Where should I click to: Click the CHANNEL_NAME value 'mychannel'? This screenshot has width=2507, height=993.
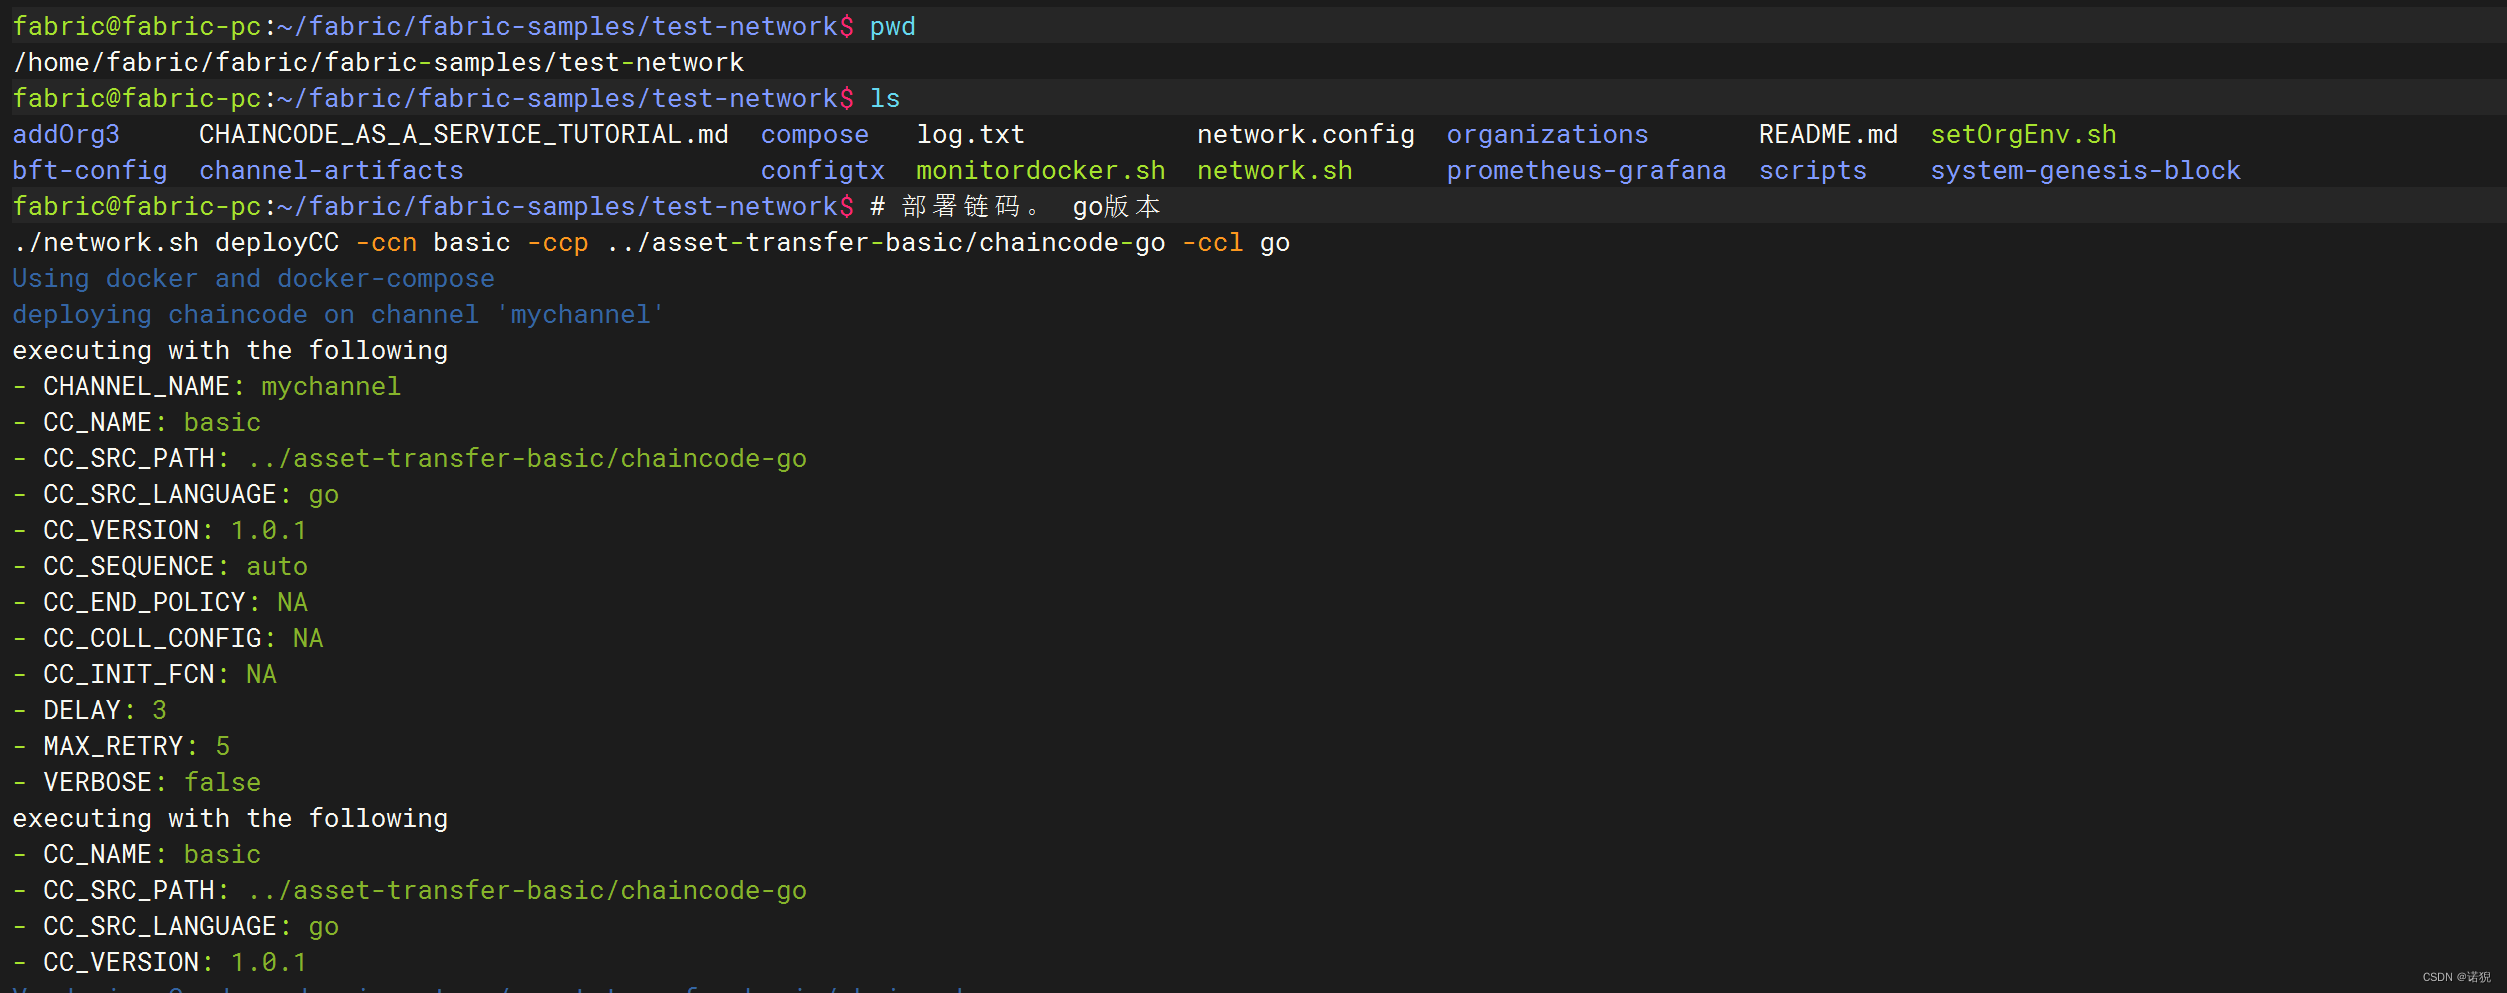pyautogui.click(x=331, y=387)
